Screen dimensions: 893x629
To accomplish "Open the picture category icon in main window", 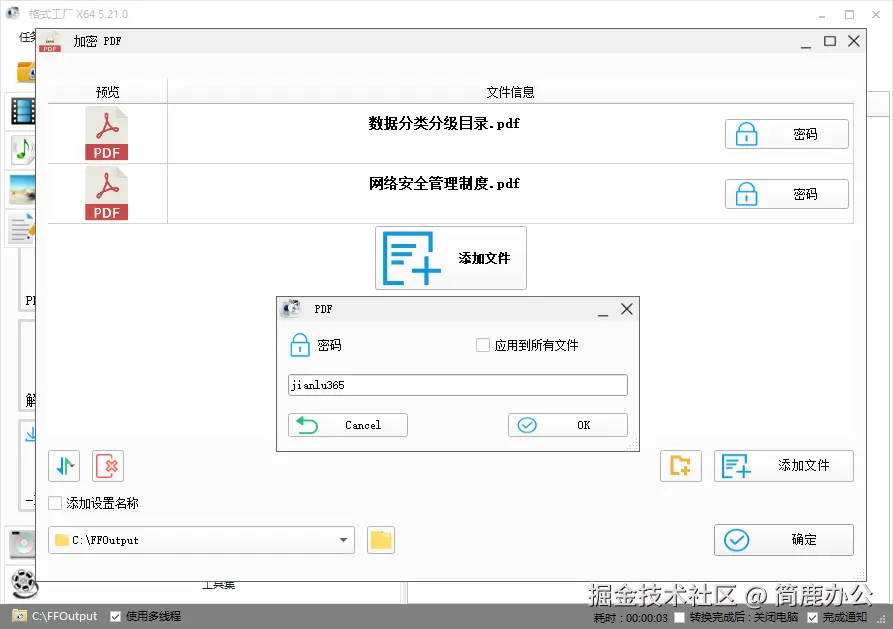I will pos(23,190).
